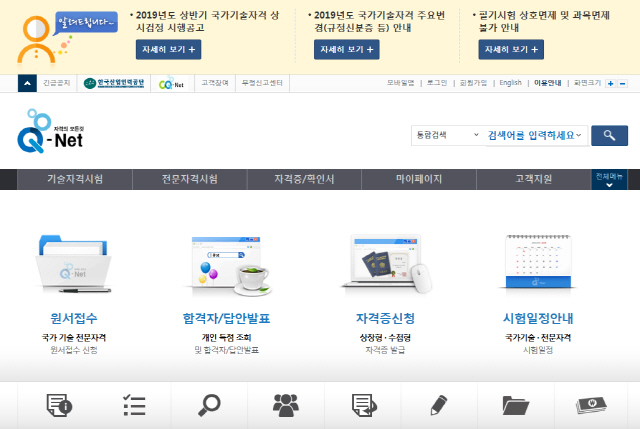The height and width of the screenshot is (429, 640).
Task: Click the people group icon in bottom bar
Action: pyautogui.click(x=286, y=405)
